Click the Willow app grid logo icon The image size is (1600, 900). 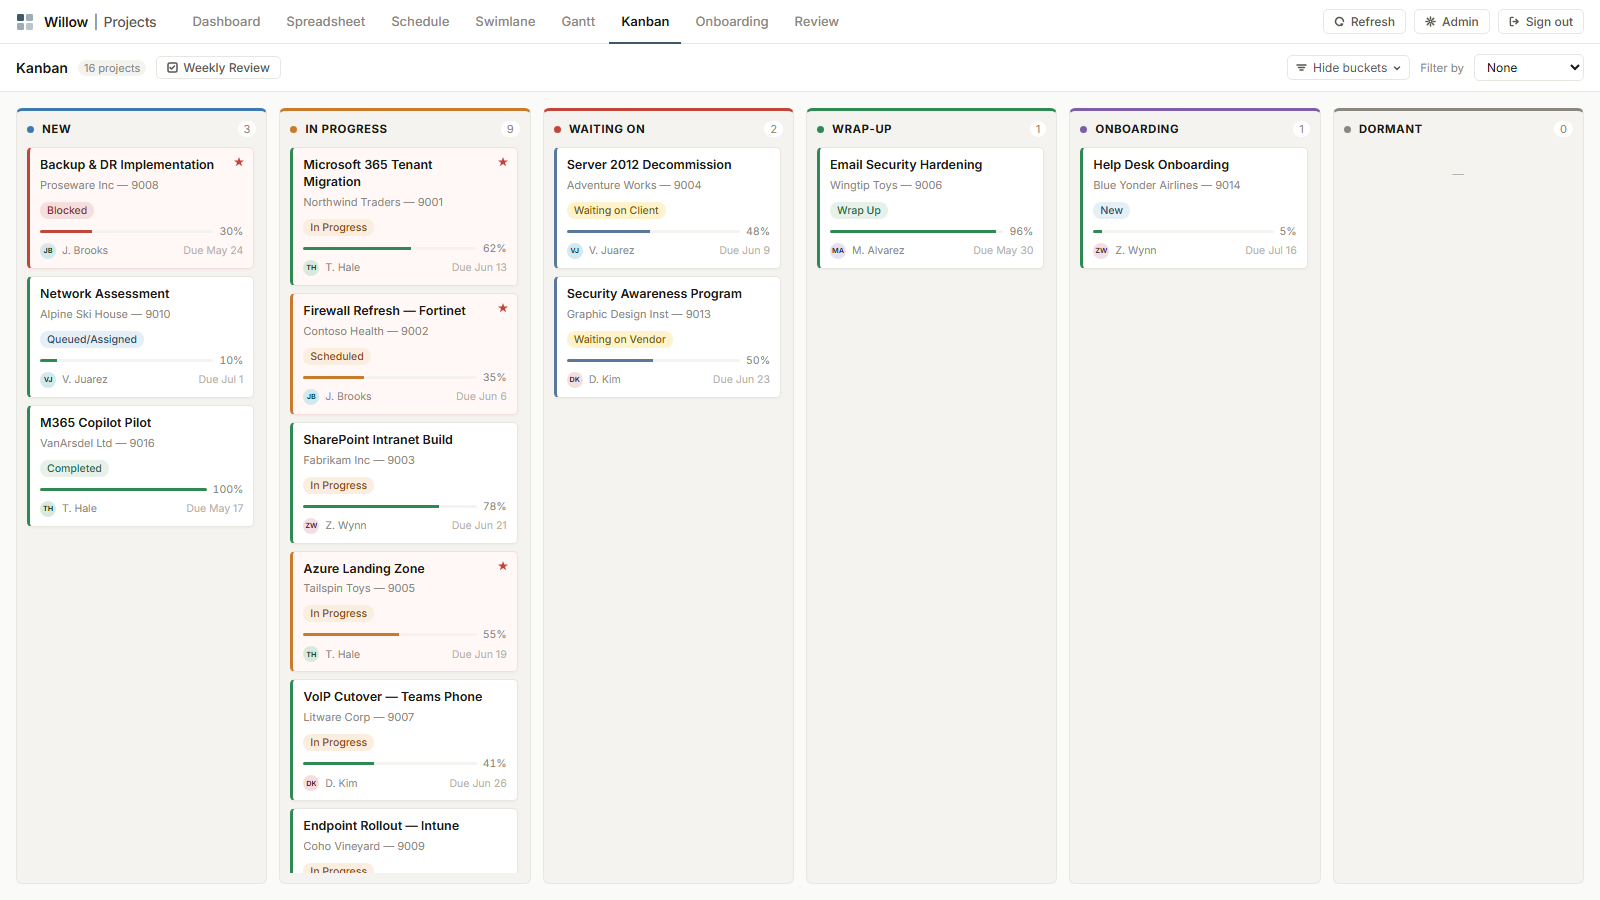point(25,22)
